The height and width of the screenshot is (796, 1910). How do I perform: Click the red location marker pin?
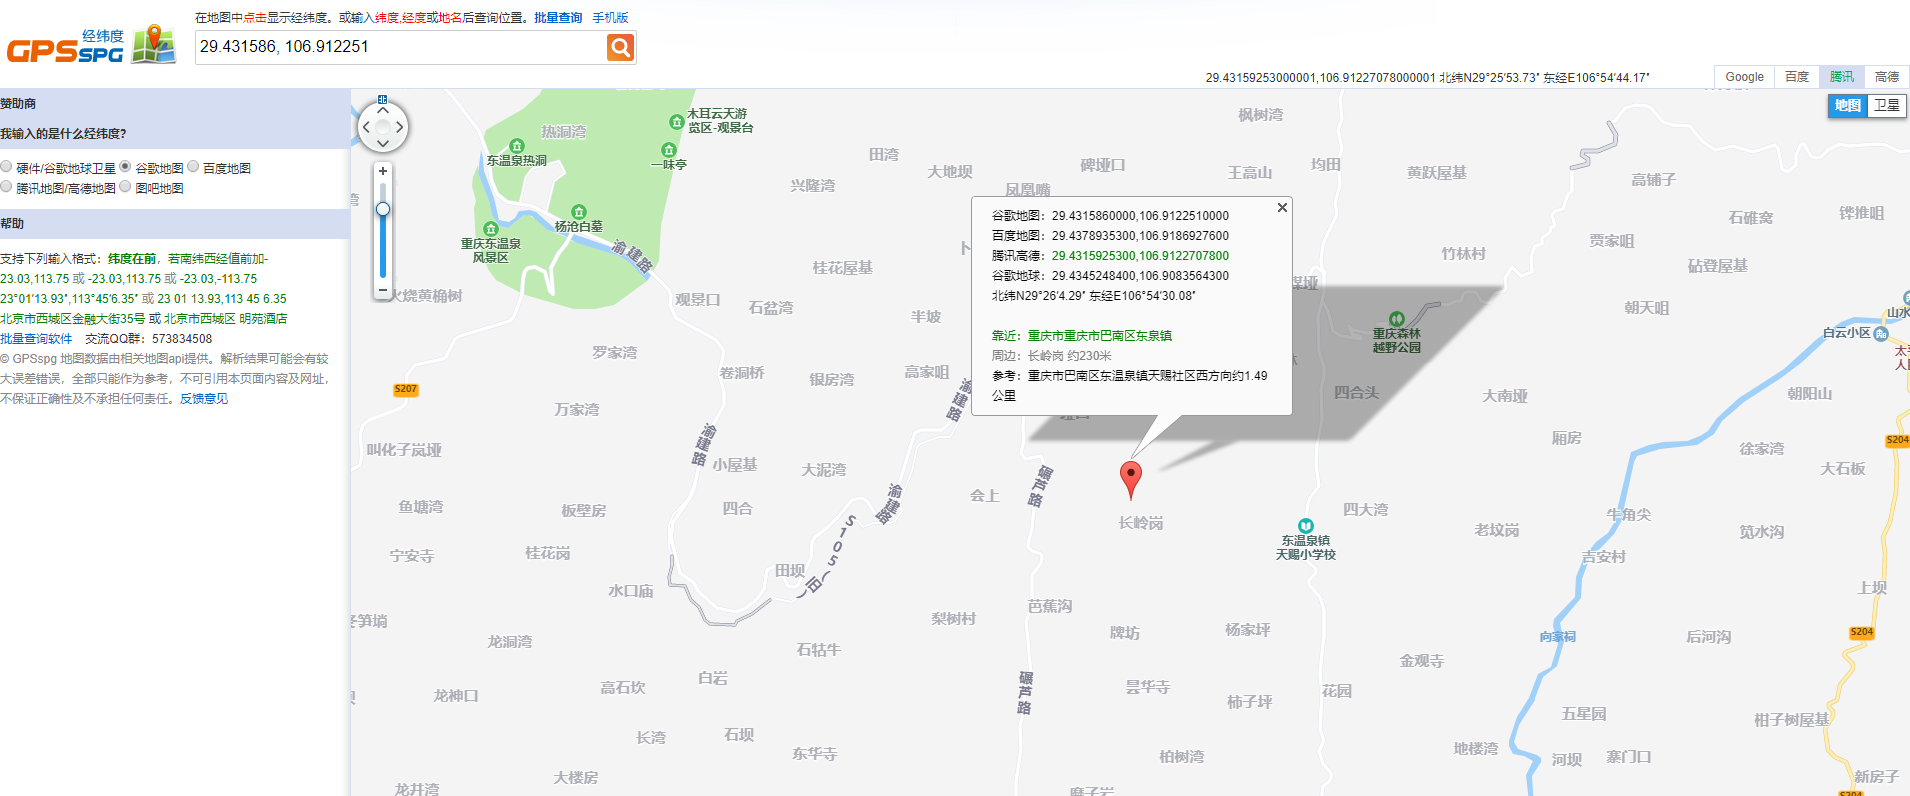coord(1130,479)
